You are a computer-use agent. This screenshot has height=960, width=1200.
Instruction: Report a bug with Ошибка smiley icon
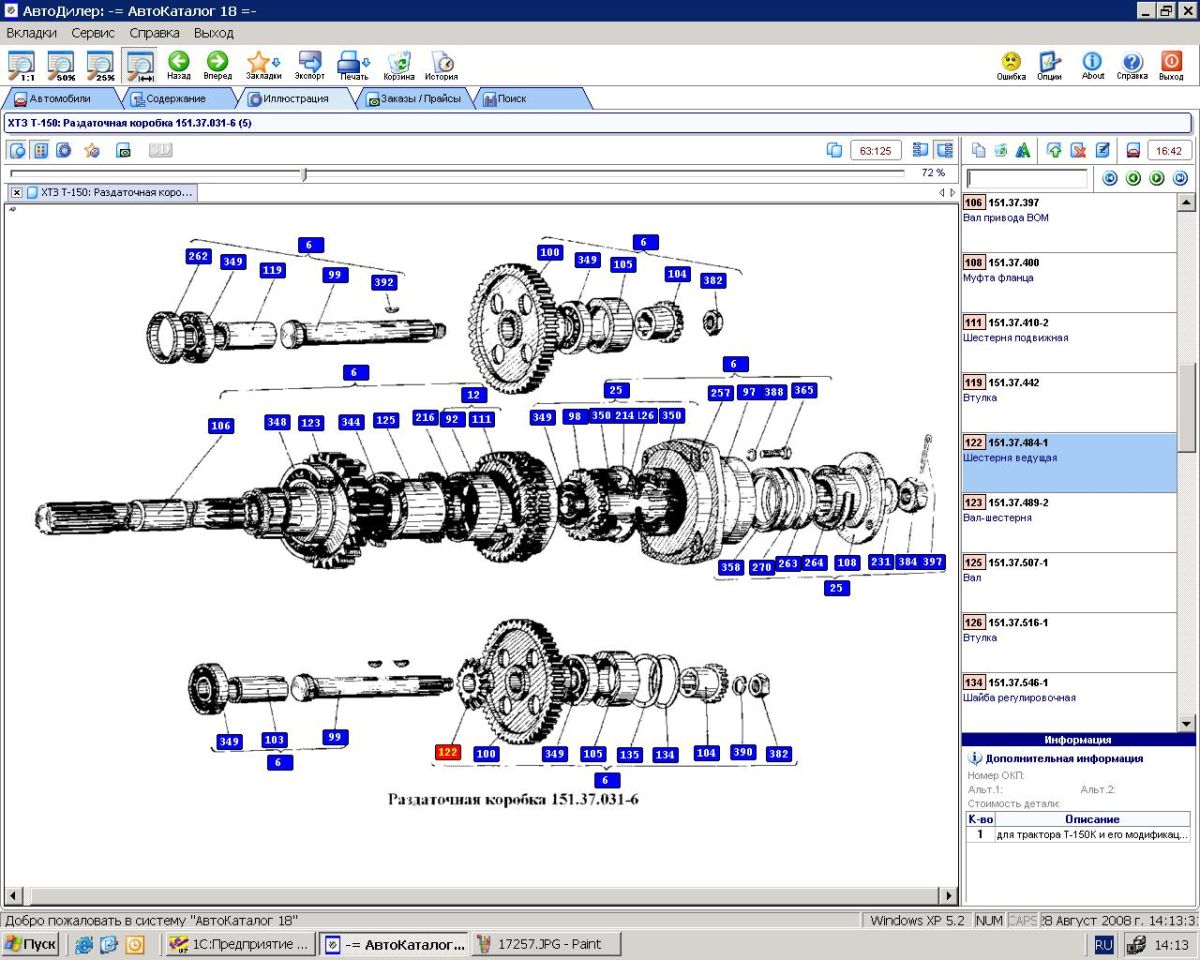tap(1011, 63)
